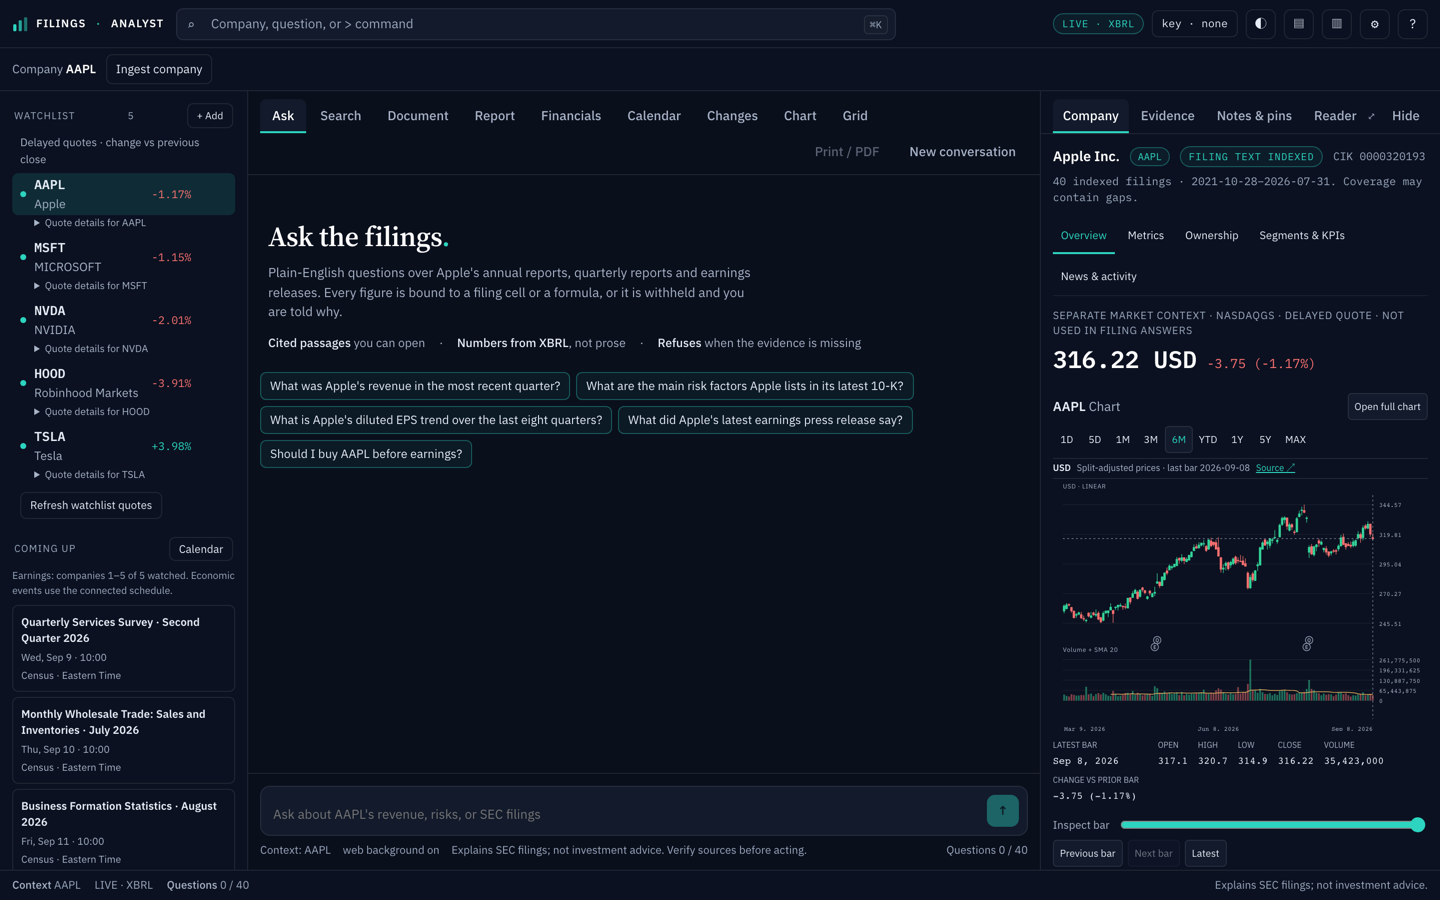1440x900 pixels.
Task: Click the top command search field
Action: pyautogui.click(x=535, y=24)
